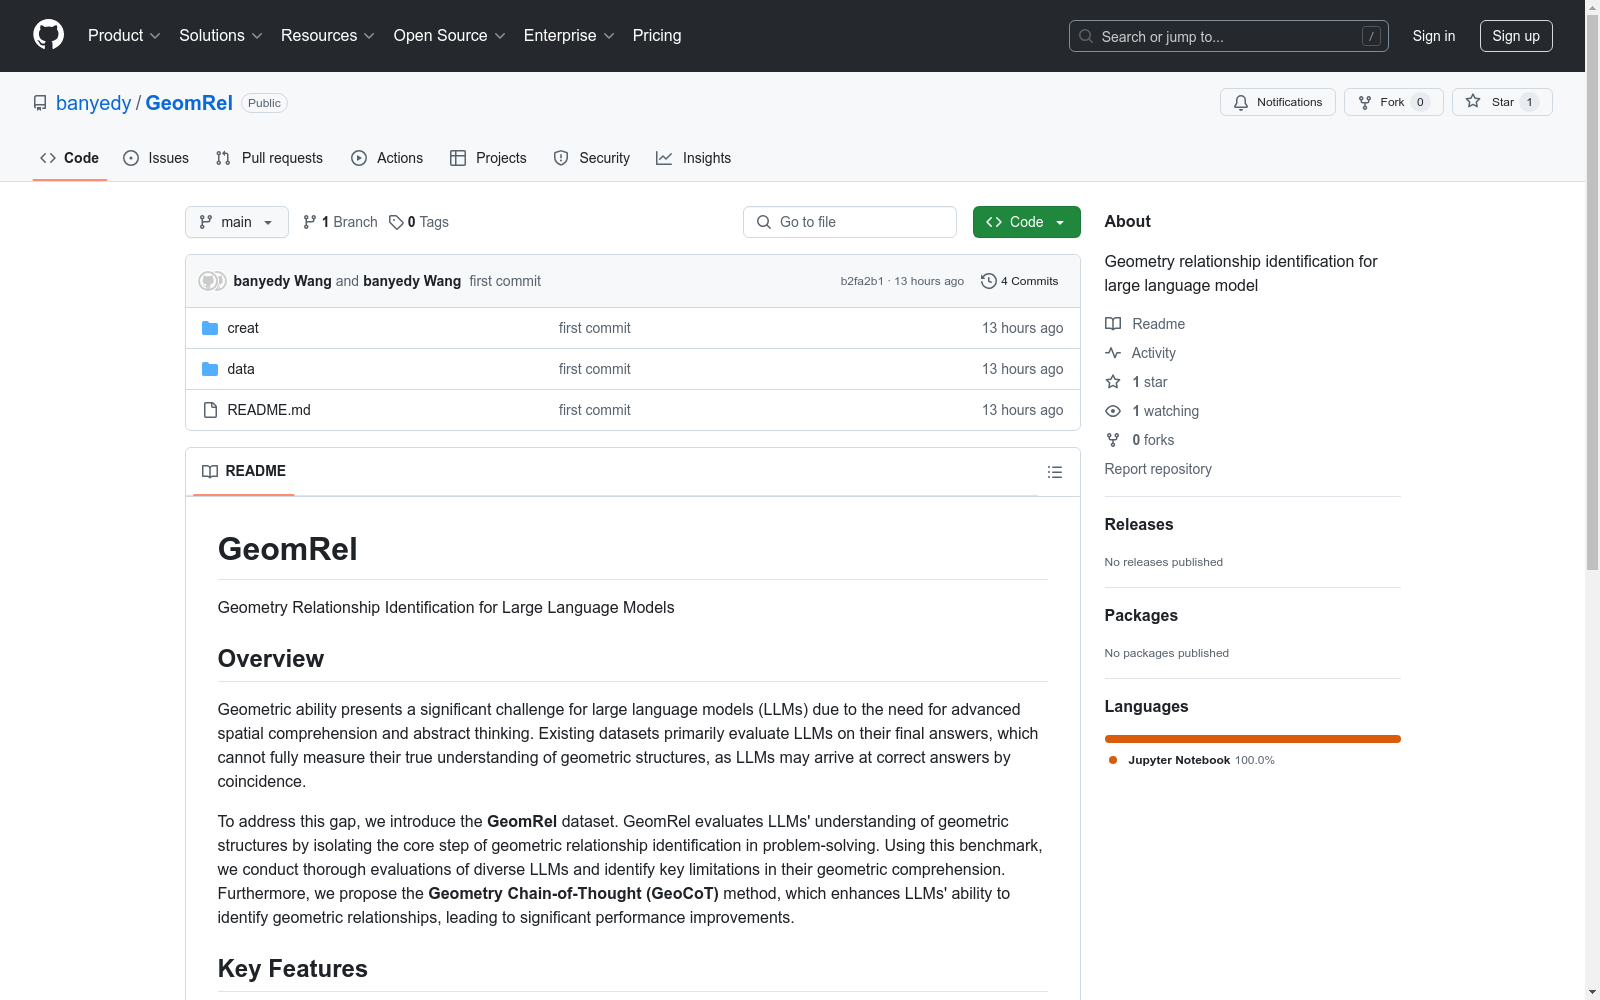Open the README outline list icon
Image resolution: width=1600 pixels, height=1000 pixels.
1055,472
